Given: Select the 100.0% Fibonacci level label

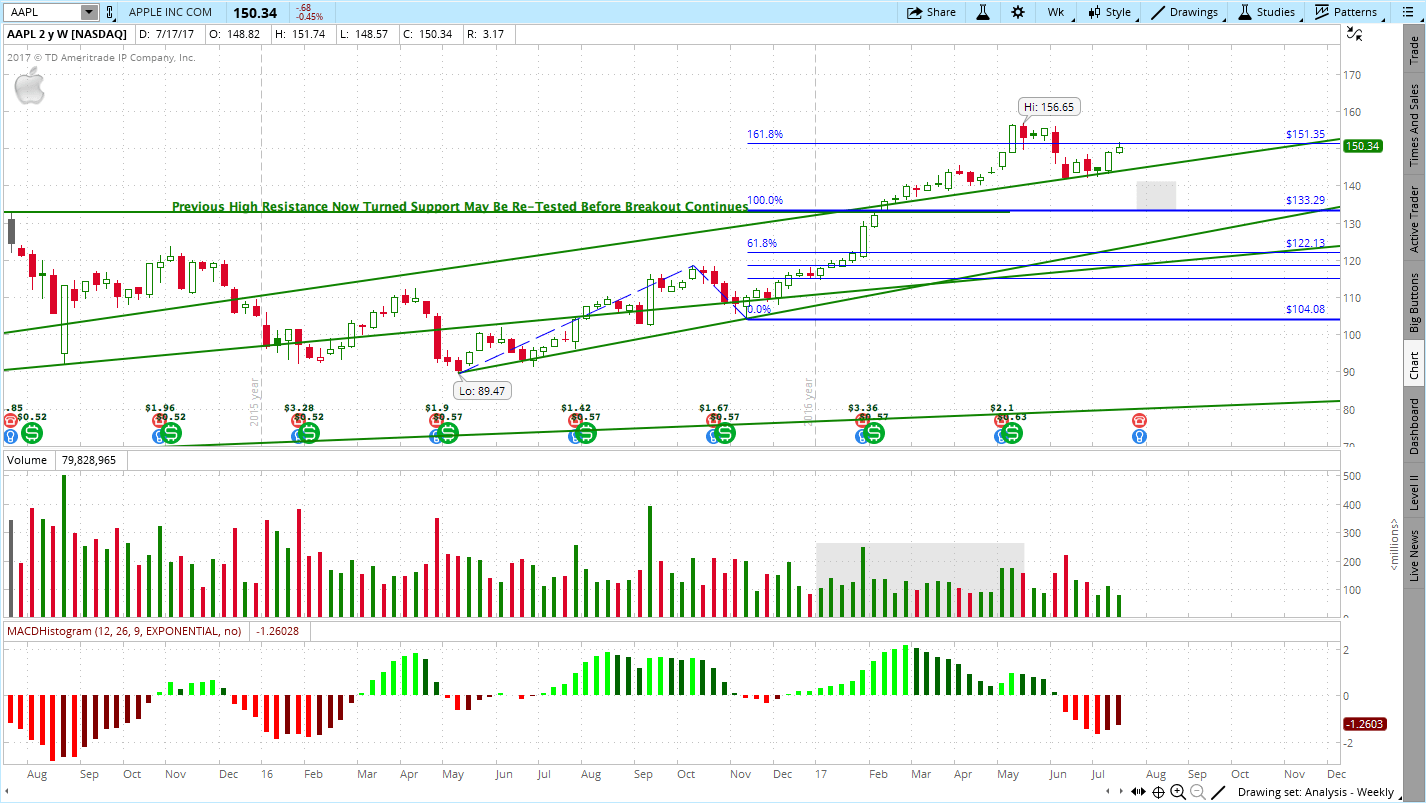Looking at the screenshot, I should (765, 201).
